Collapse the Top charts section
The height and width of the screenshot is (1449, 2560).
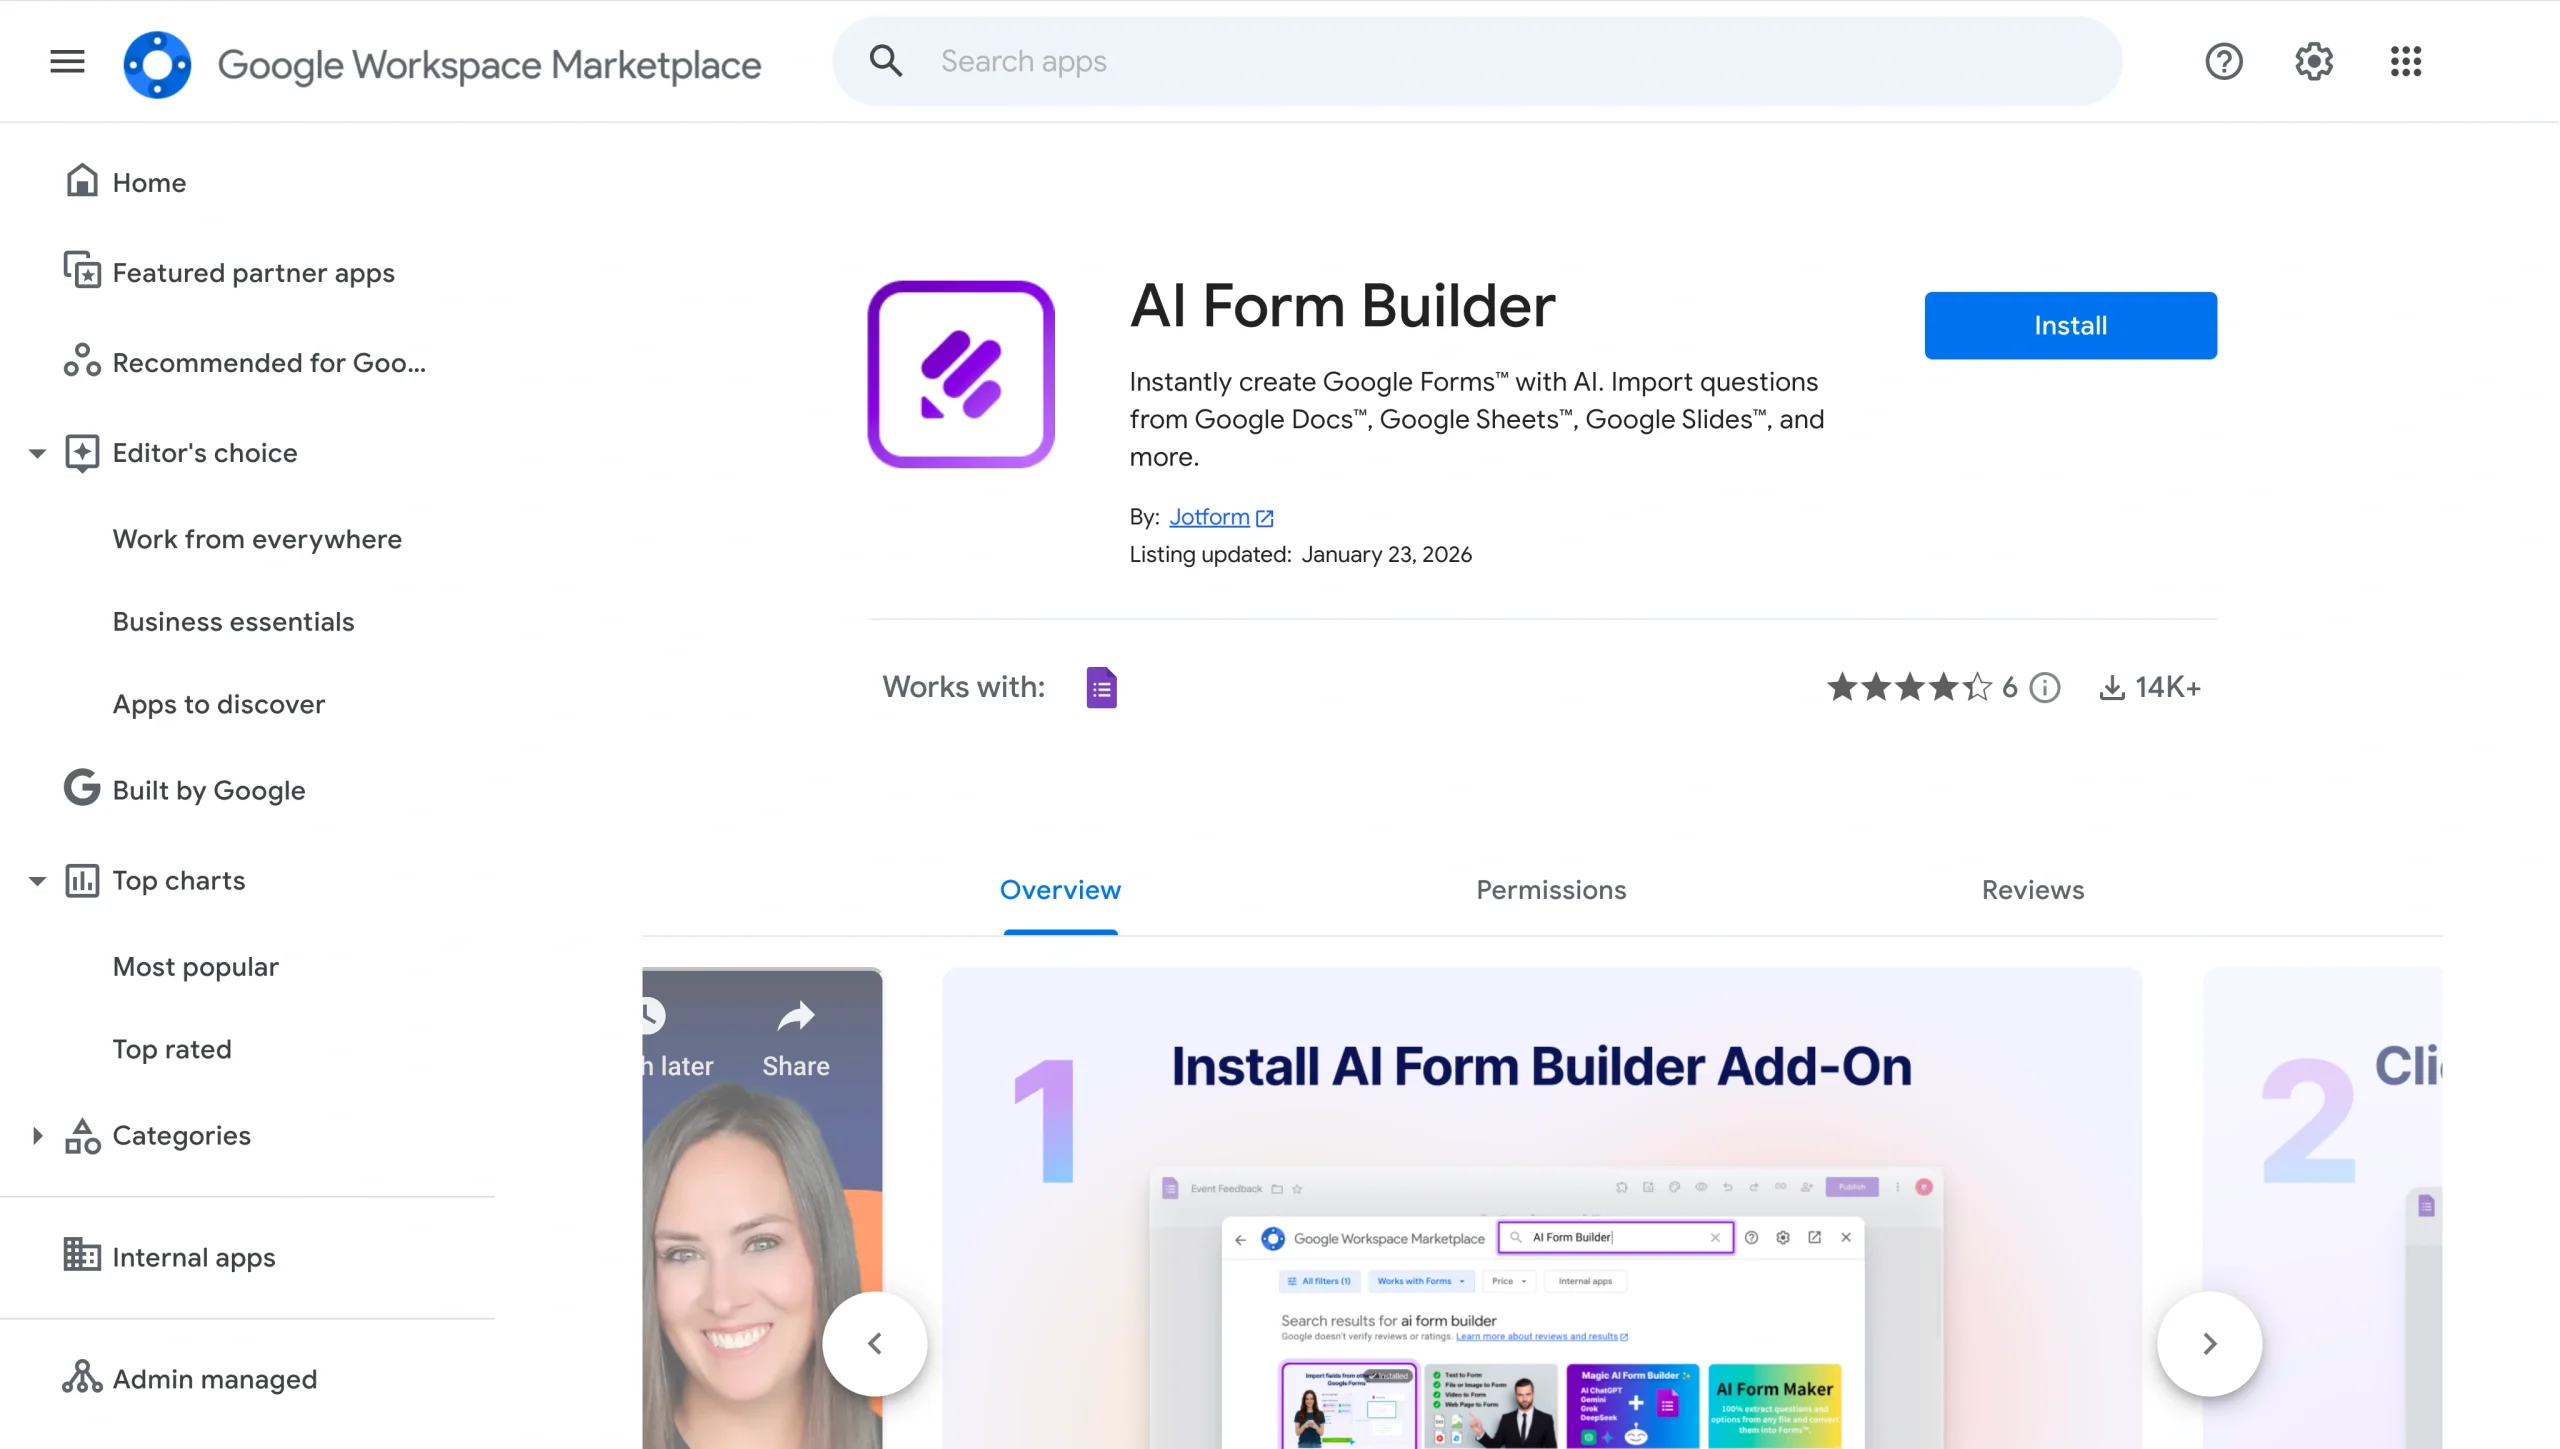pyautogui.click(x=36, y=881)
